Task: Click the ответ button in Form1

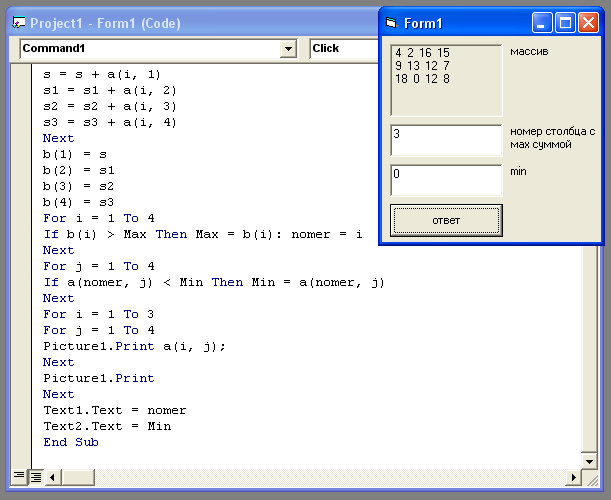Action: (446, 221)
